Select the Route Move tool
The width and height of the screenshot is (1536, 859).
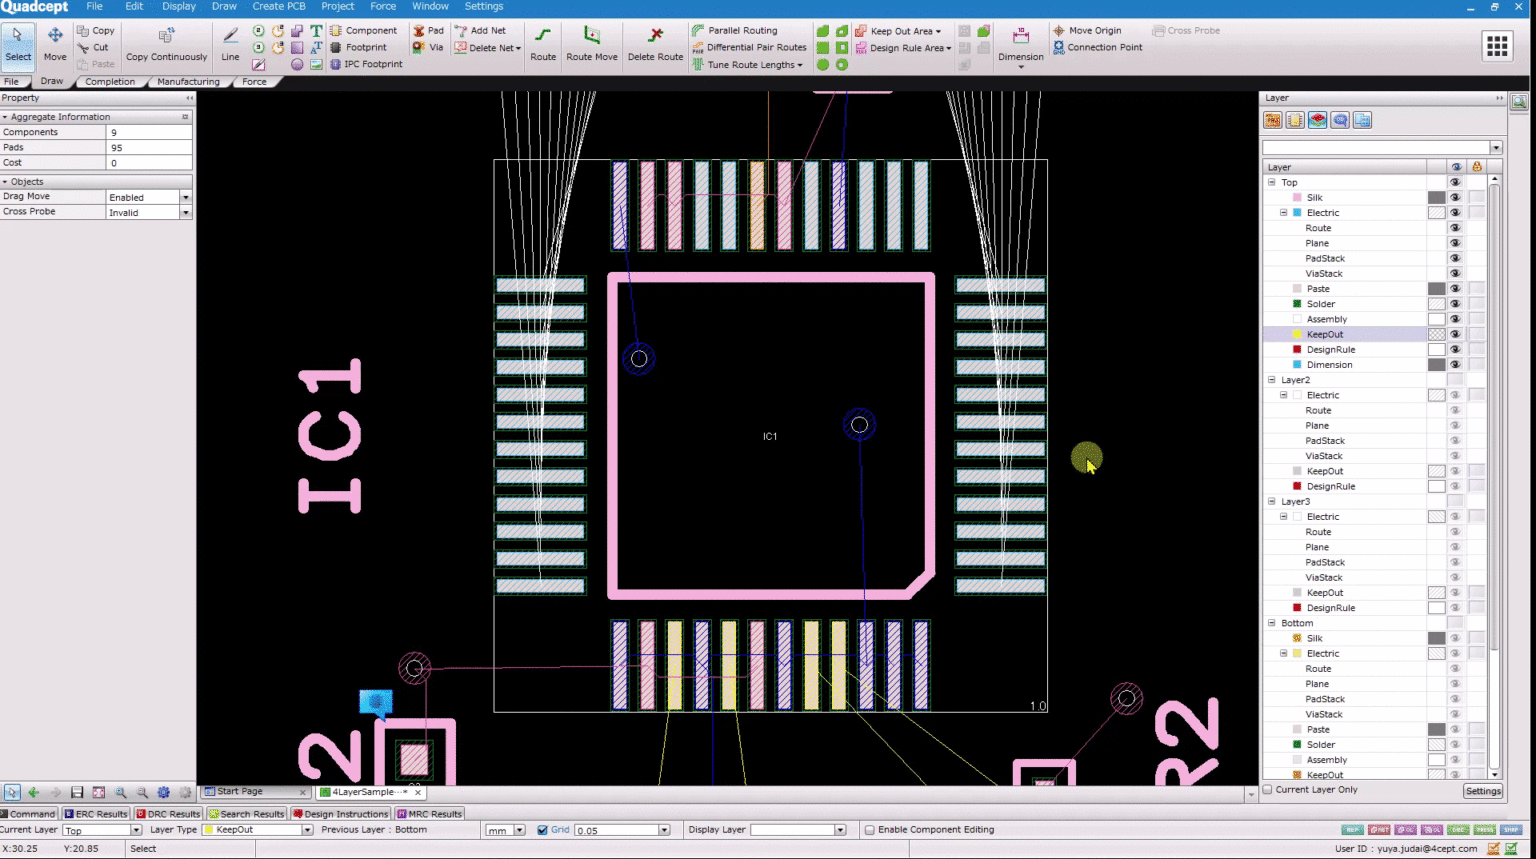[x=591, y=42]
